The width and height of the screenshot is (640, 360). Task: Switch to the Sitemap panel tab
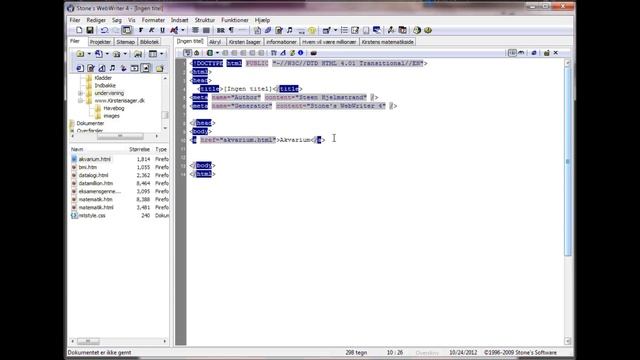pyautogui.click(x=126, y=42)
